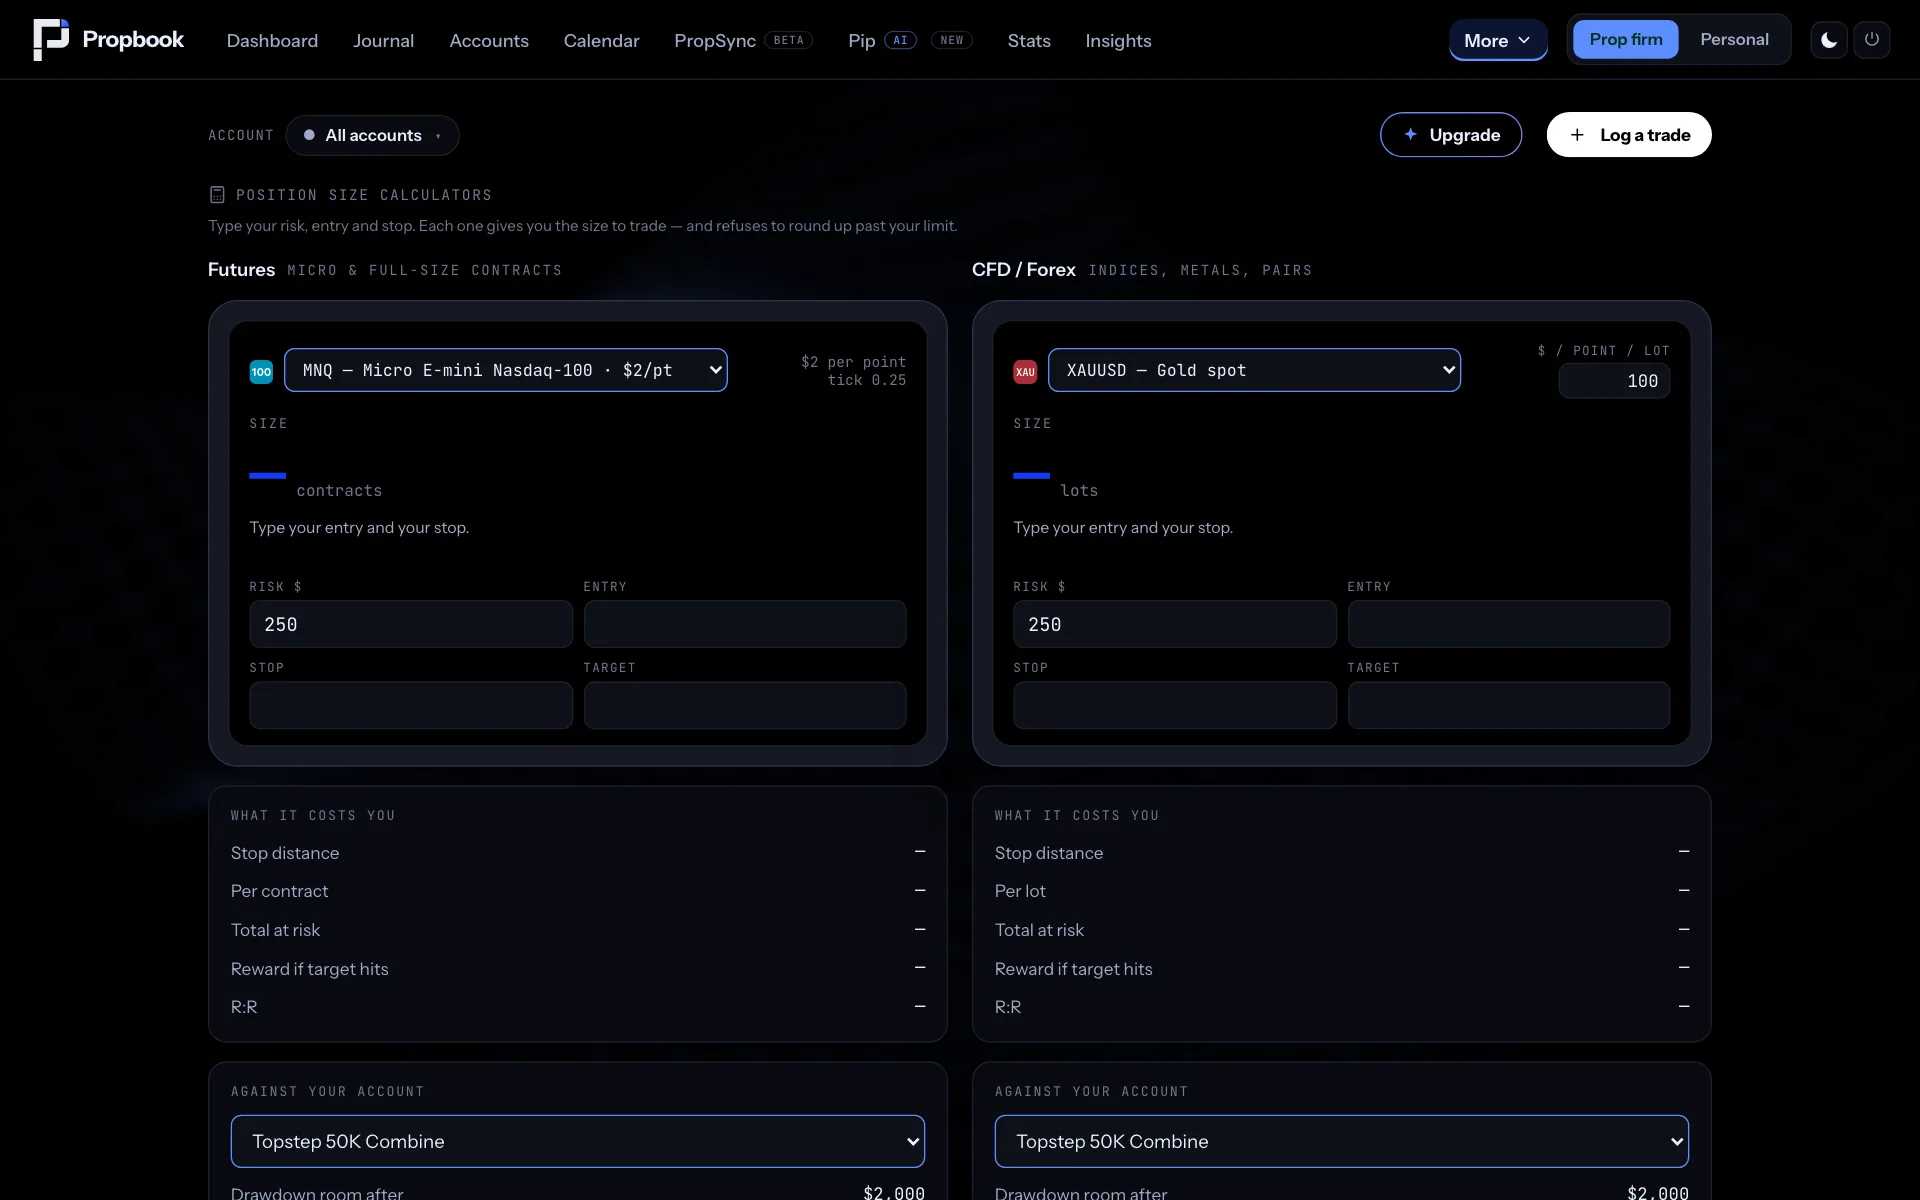Open the Stats tab
The image size is (1920, 1200).
click(1029, 41)
